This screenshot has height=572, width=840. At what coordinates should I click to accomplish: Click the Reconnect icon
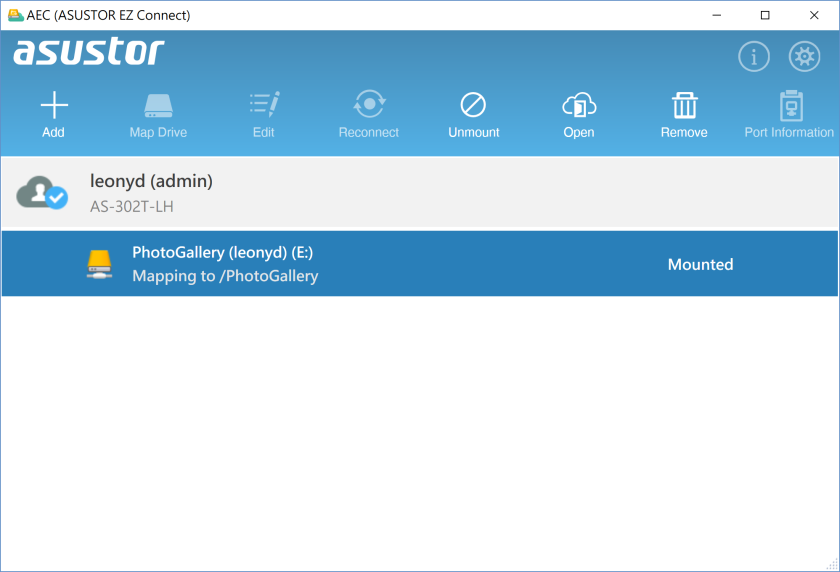(369, 103)
